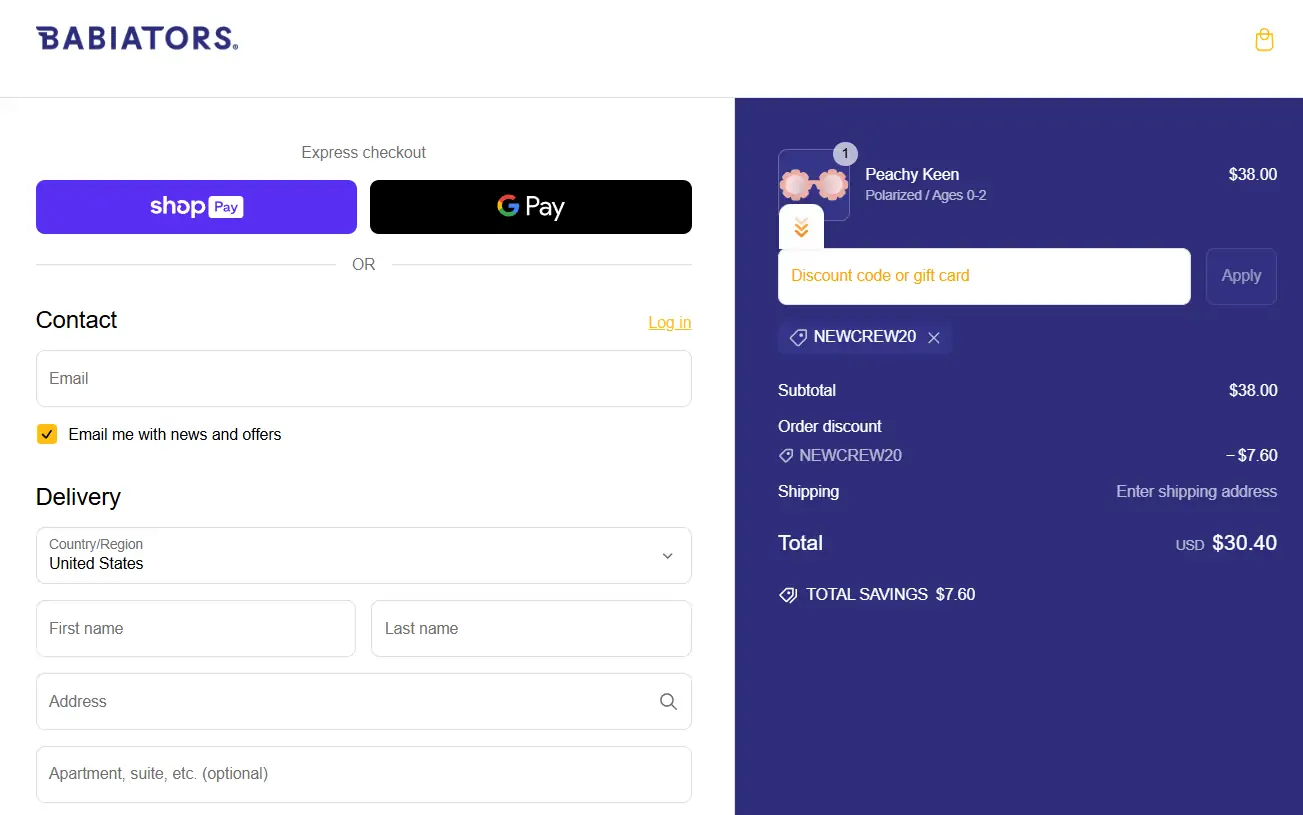Screen dimensions: 1303x815
Task: Click the Polarized / Ages 0-2 variant text
Action: coord(926,195)
